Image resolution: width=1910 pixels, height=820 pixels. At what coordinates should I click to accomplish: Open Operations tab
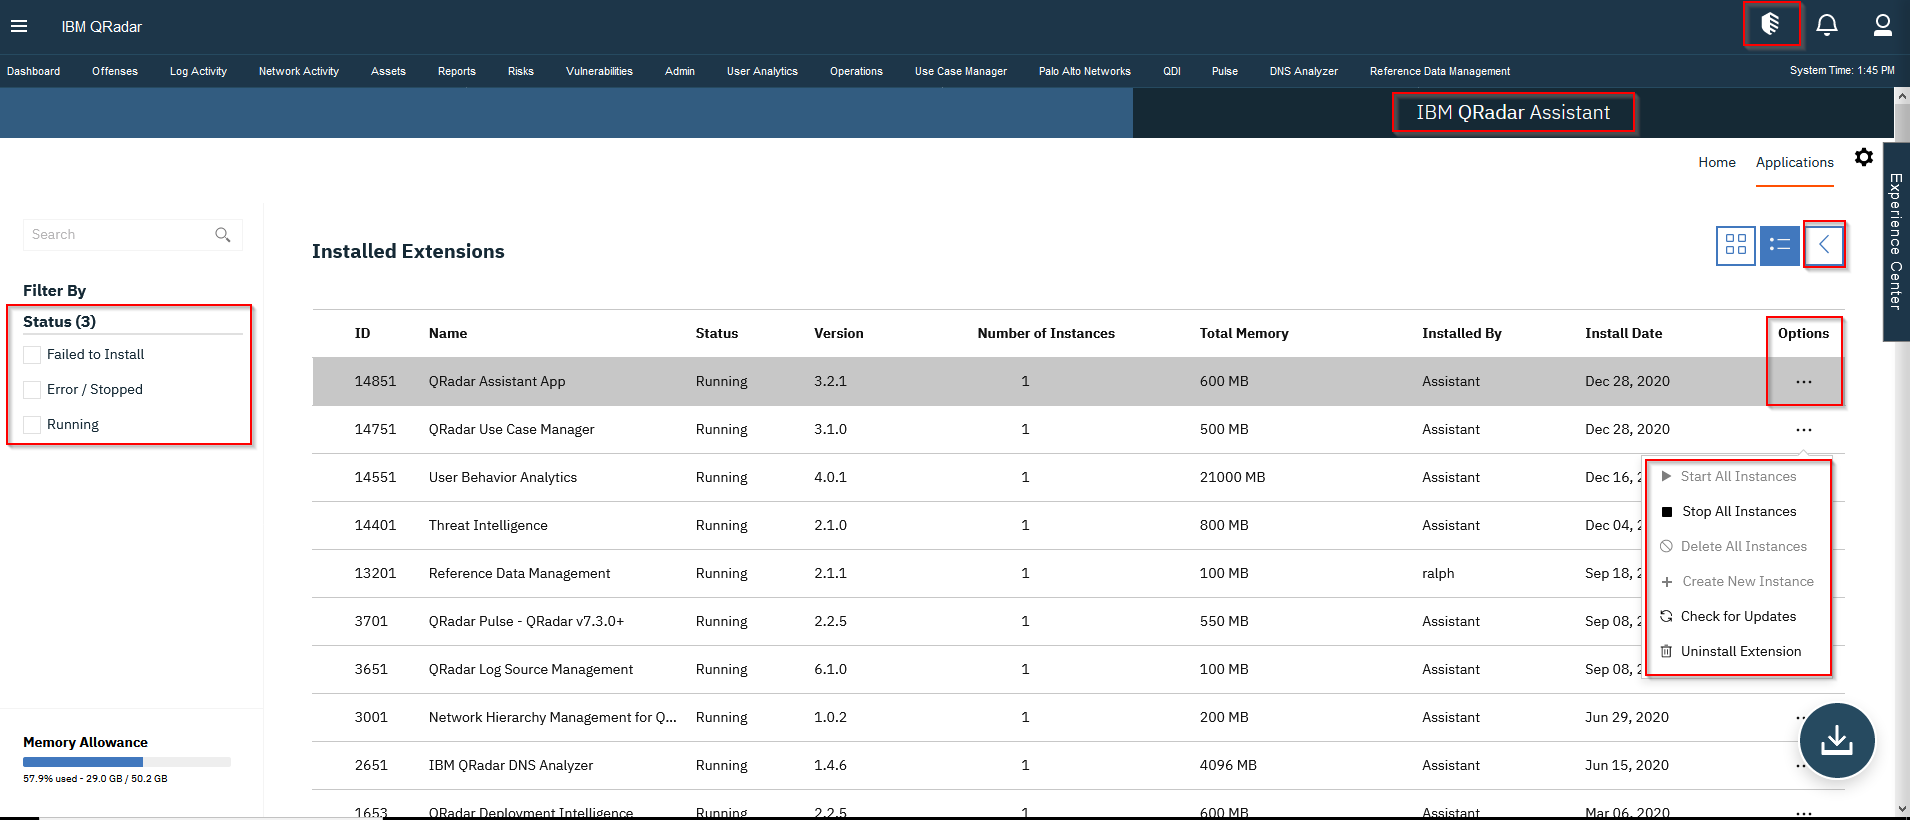(x=856, y=71)
